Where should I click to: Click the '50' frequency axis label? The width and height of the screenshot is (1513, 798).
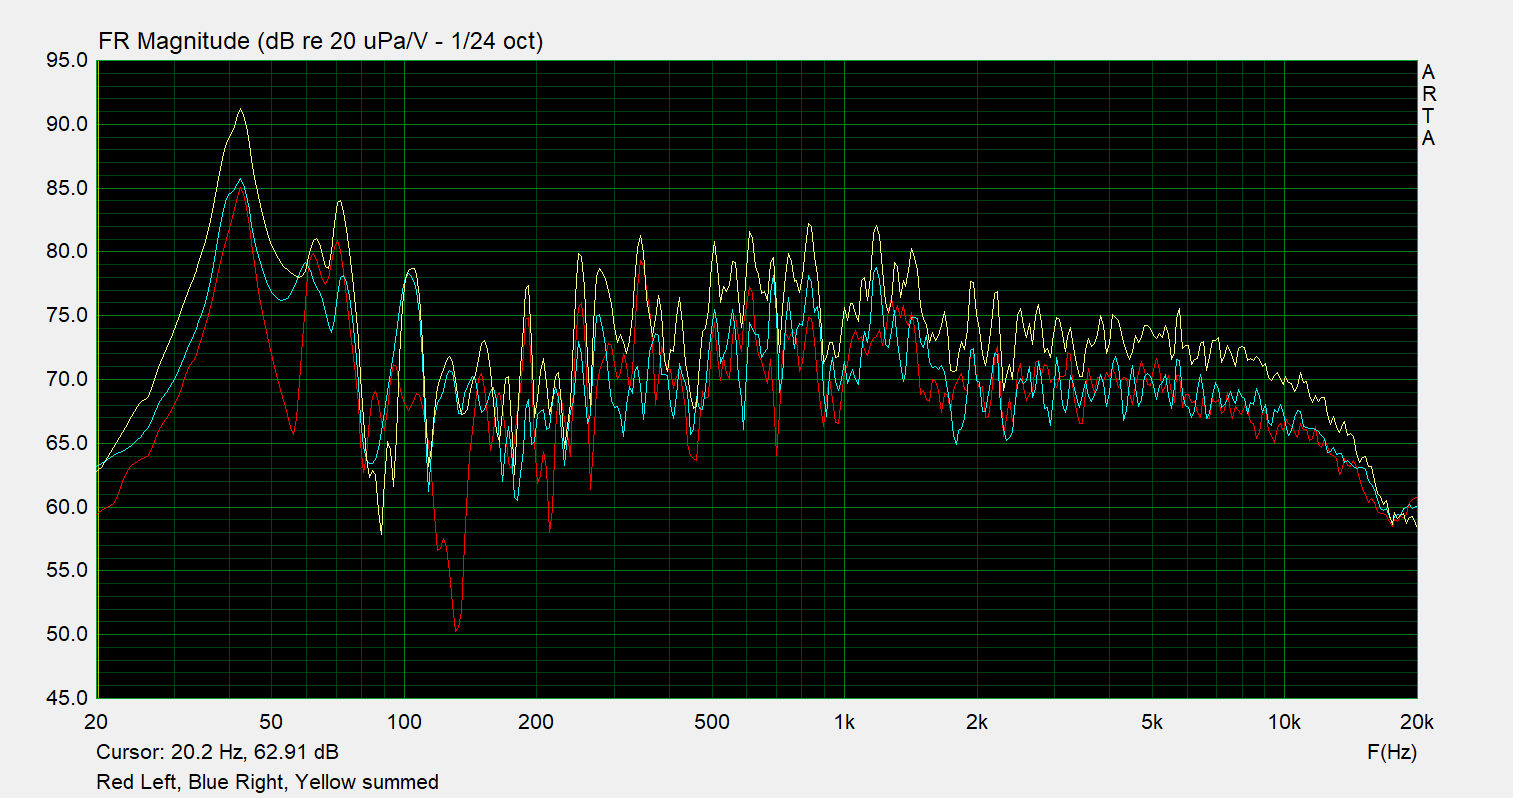(x=271, y=722)
